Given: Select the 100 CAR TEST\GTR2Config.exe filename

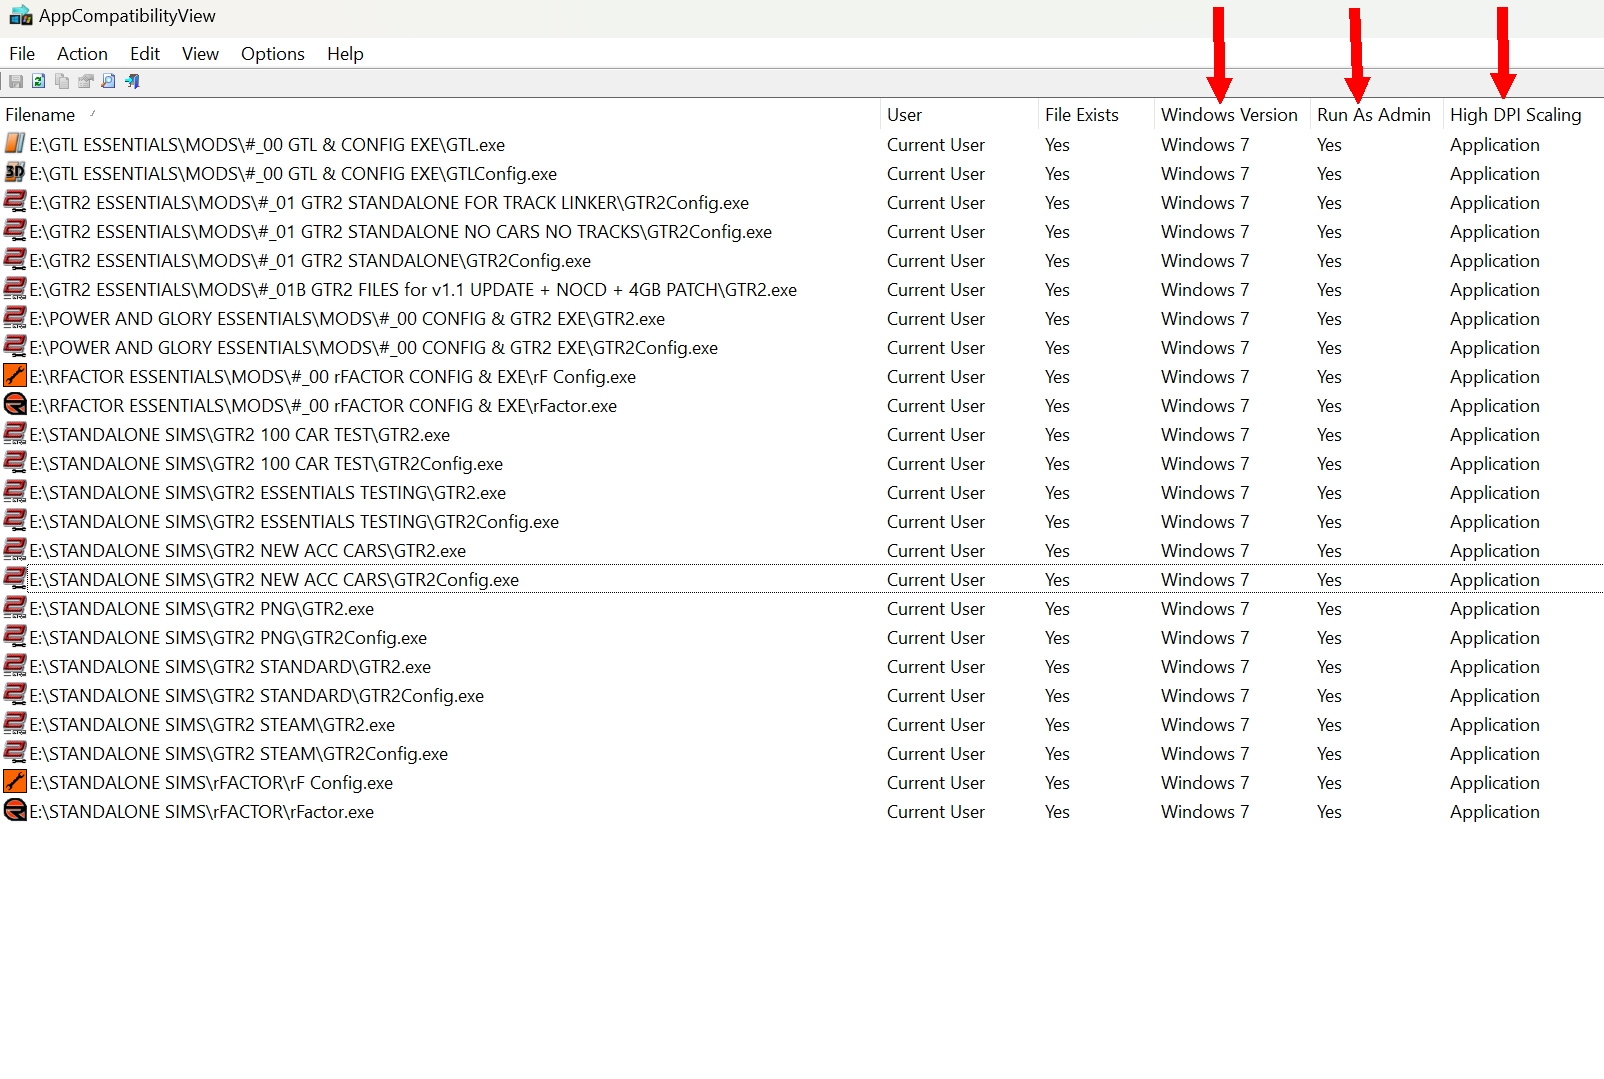Looking at the screenshot, I should click(x=266, y=464).
